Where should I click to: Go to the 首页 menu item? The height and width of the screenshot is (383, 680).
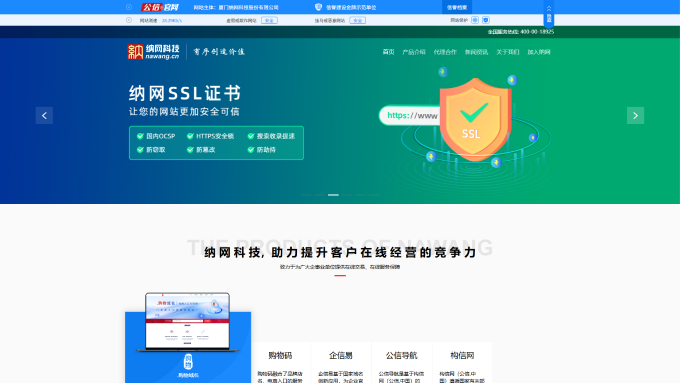388,52
